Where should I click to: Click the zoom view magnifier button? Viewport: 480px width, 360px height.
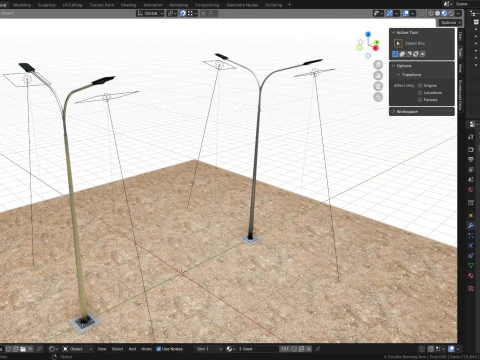tap(378, 65)
